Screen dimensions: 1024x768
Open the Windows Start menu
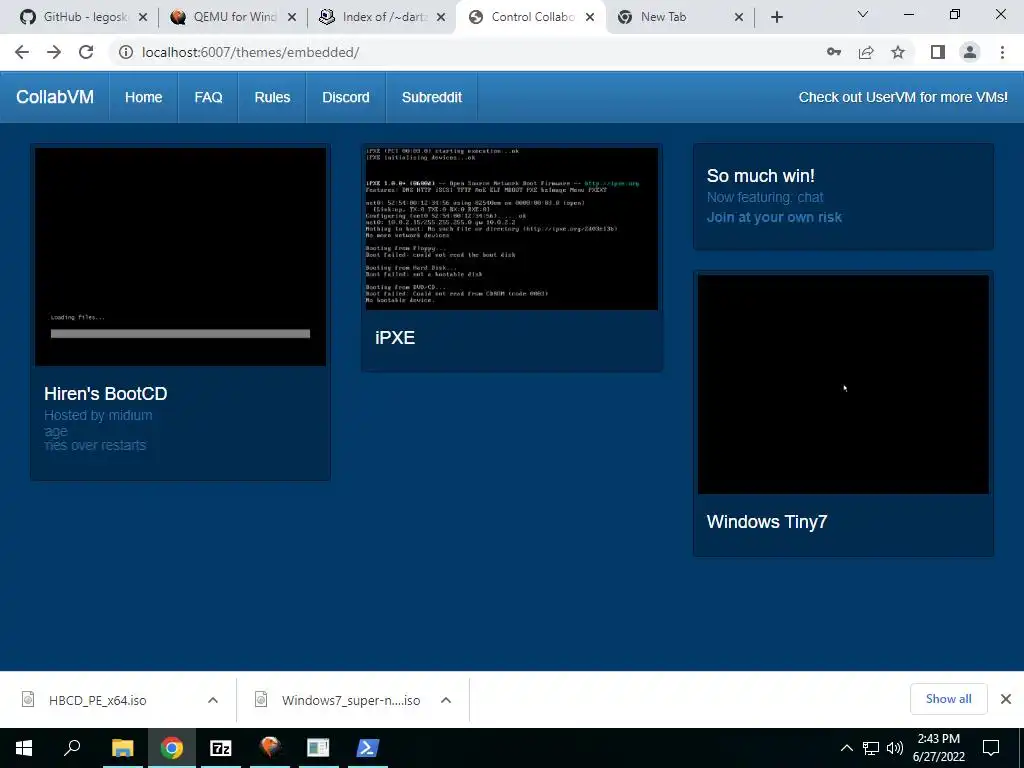24,748
